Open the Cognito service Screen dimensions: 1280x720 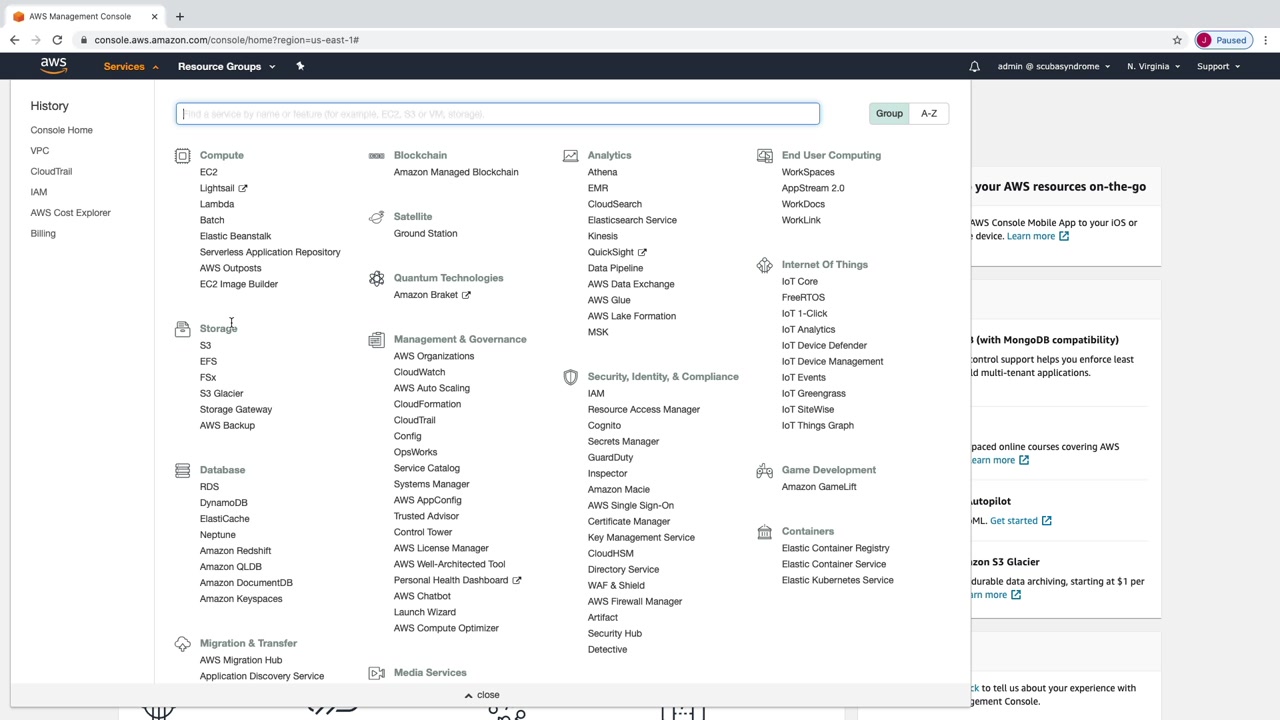click(x=604, y=425)
